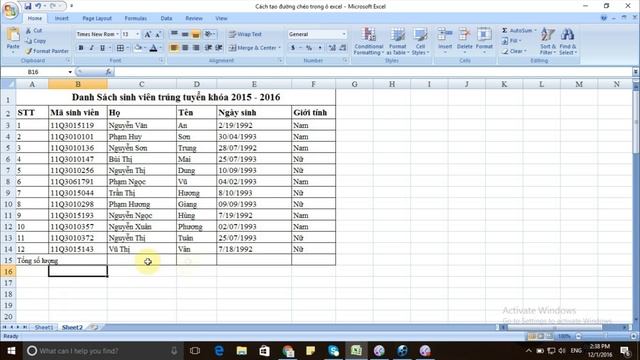Viewport: 640px width, 360px height.
Task: Decrease decimal places
Action: tap(342, 48)
